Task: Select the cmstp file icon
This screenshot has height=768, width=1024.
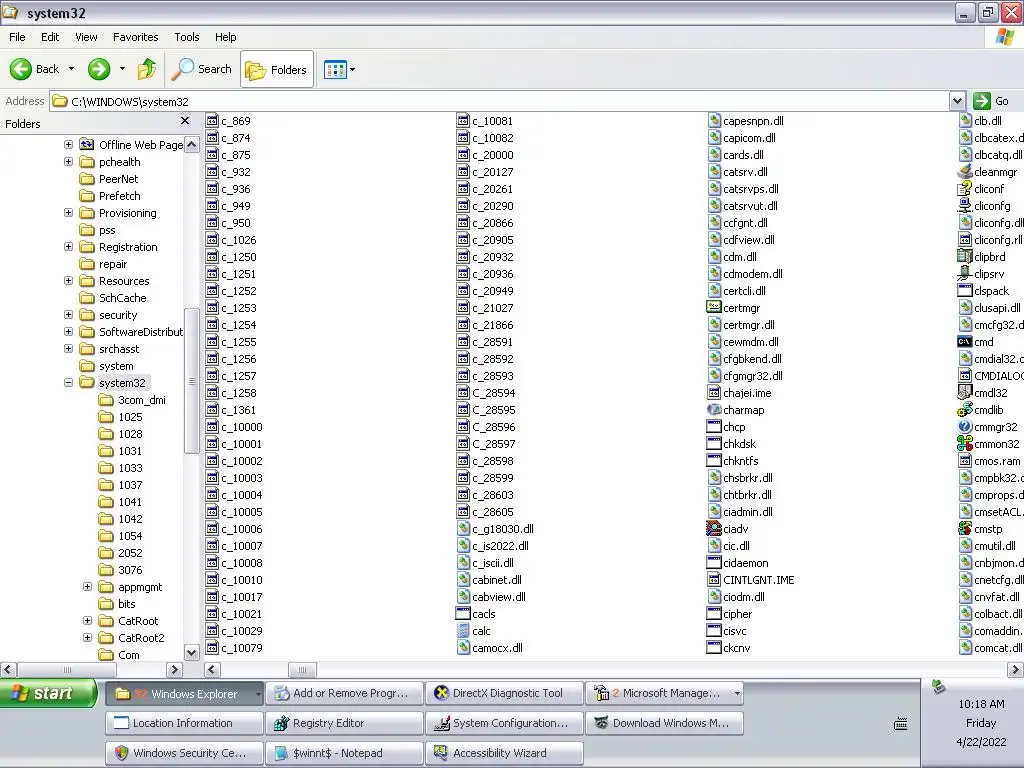Action: click(965, 528)
